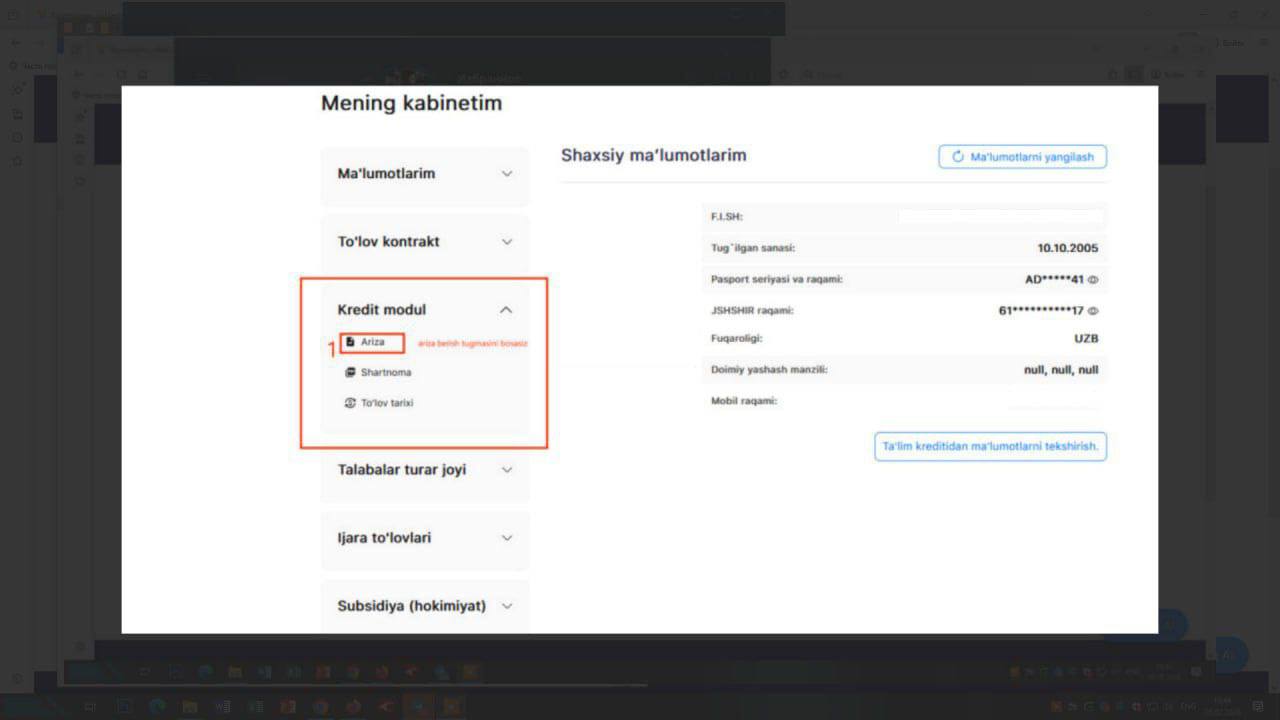Reveal passport number with its eye icon
The height and width of the screenshot is (720, 1280).
click(1093, 280)
